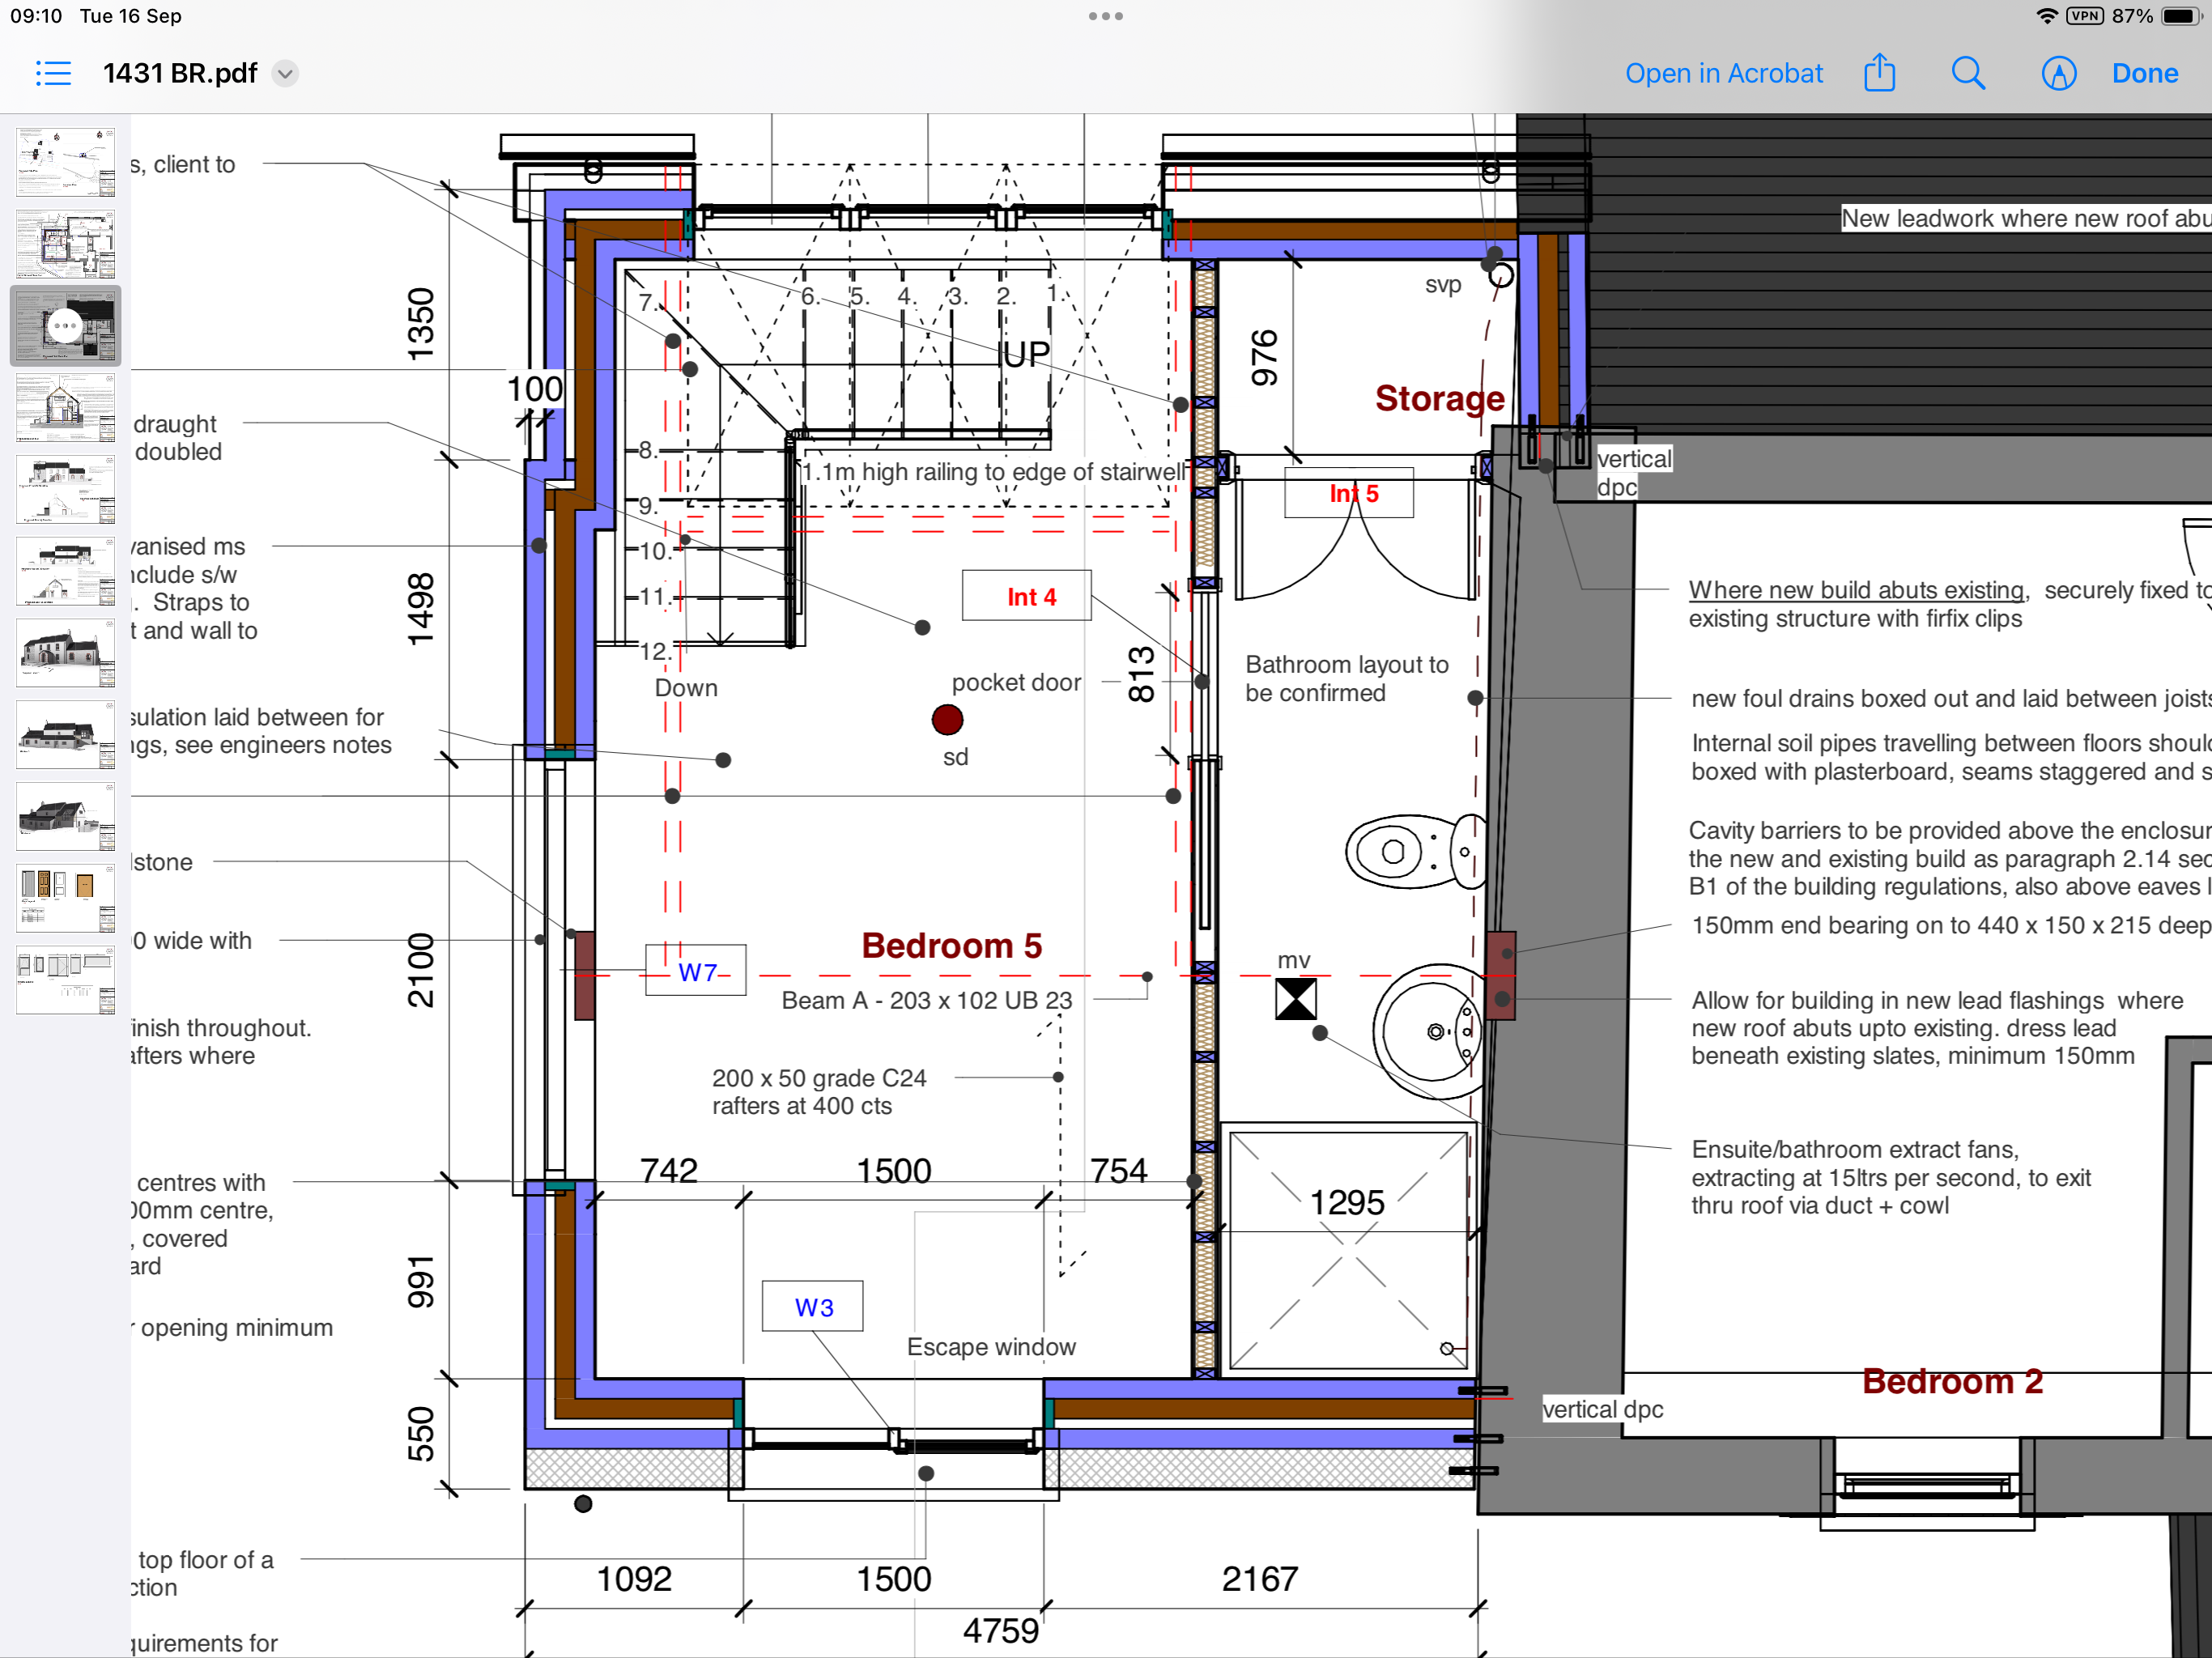Tap the VPN status badge
The width and height of the screenshot is (2212, 1658).
(x=2085, y=16)
